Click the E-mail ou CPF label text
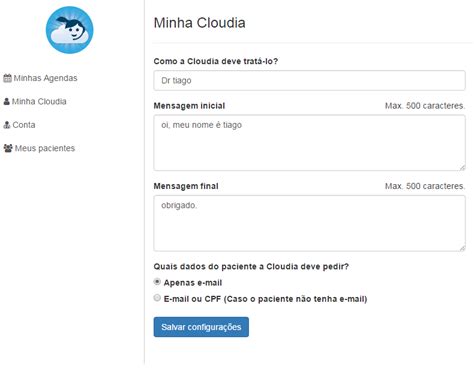The height and width of the screenshot is (375, 474). coord(265,299)
